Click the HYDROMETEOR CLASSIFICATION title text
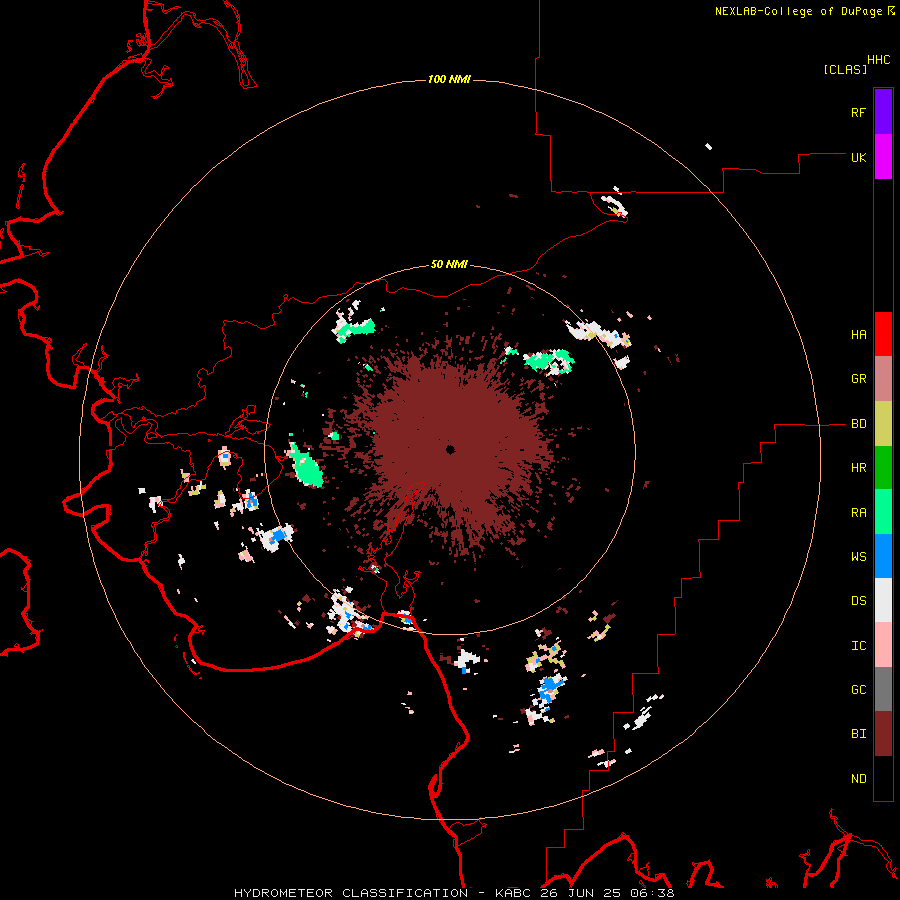The image size is (900, 900). coord(351,893)
